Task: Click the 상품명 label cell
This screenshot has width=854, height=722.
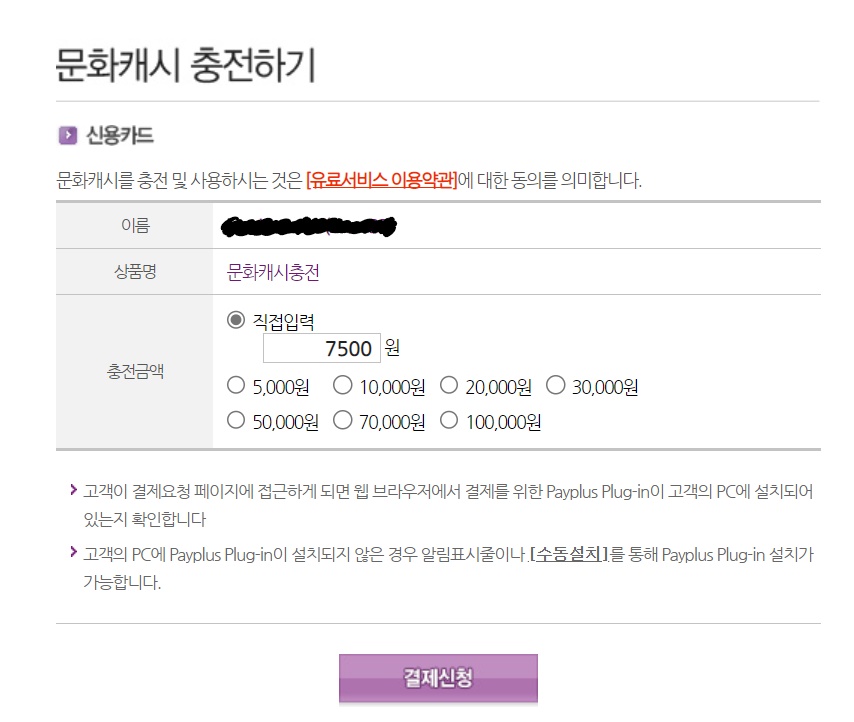Action: [135, 272]
